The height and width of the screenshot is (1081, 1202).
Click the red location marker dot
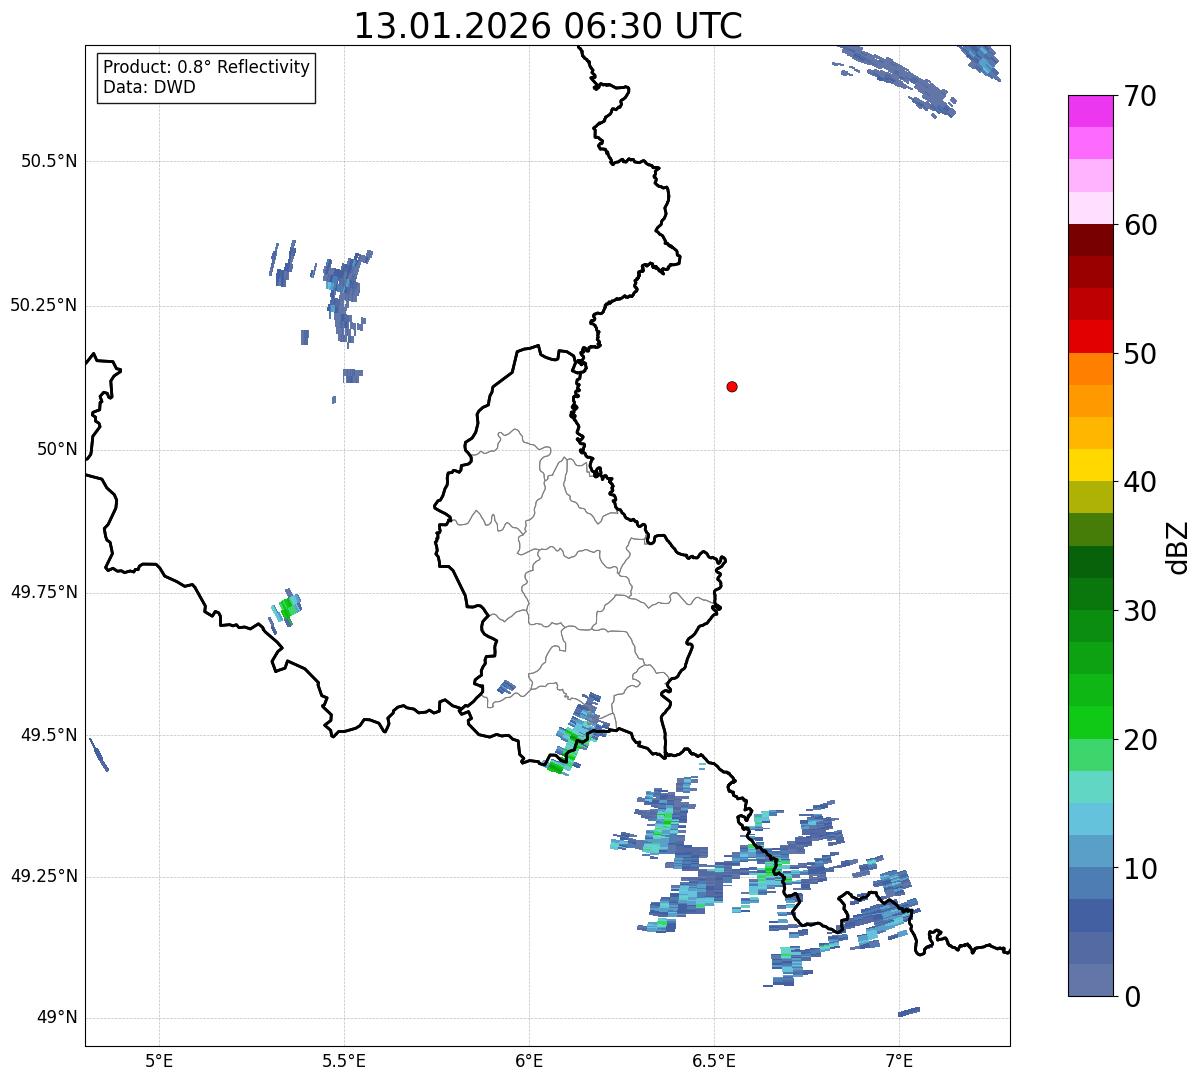(732, 386)
